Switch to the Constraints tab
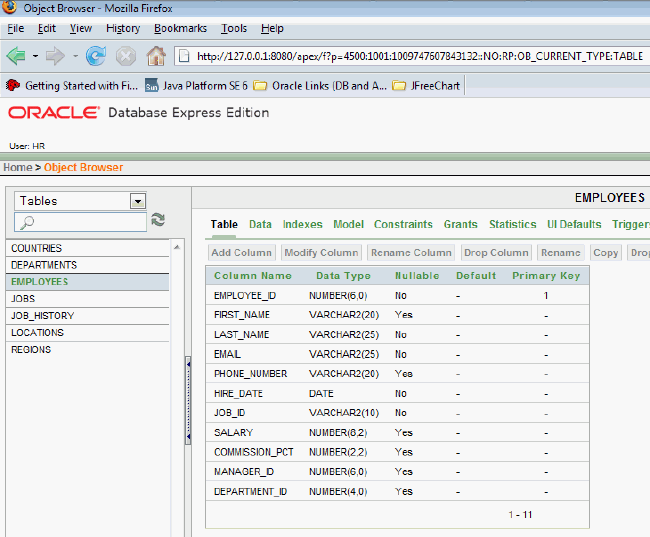 [403, 225]
